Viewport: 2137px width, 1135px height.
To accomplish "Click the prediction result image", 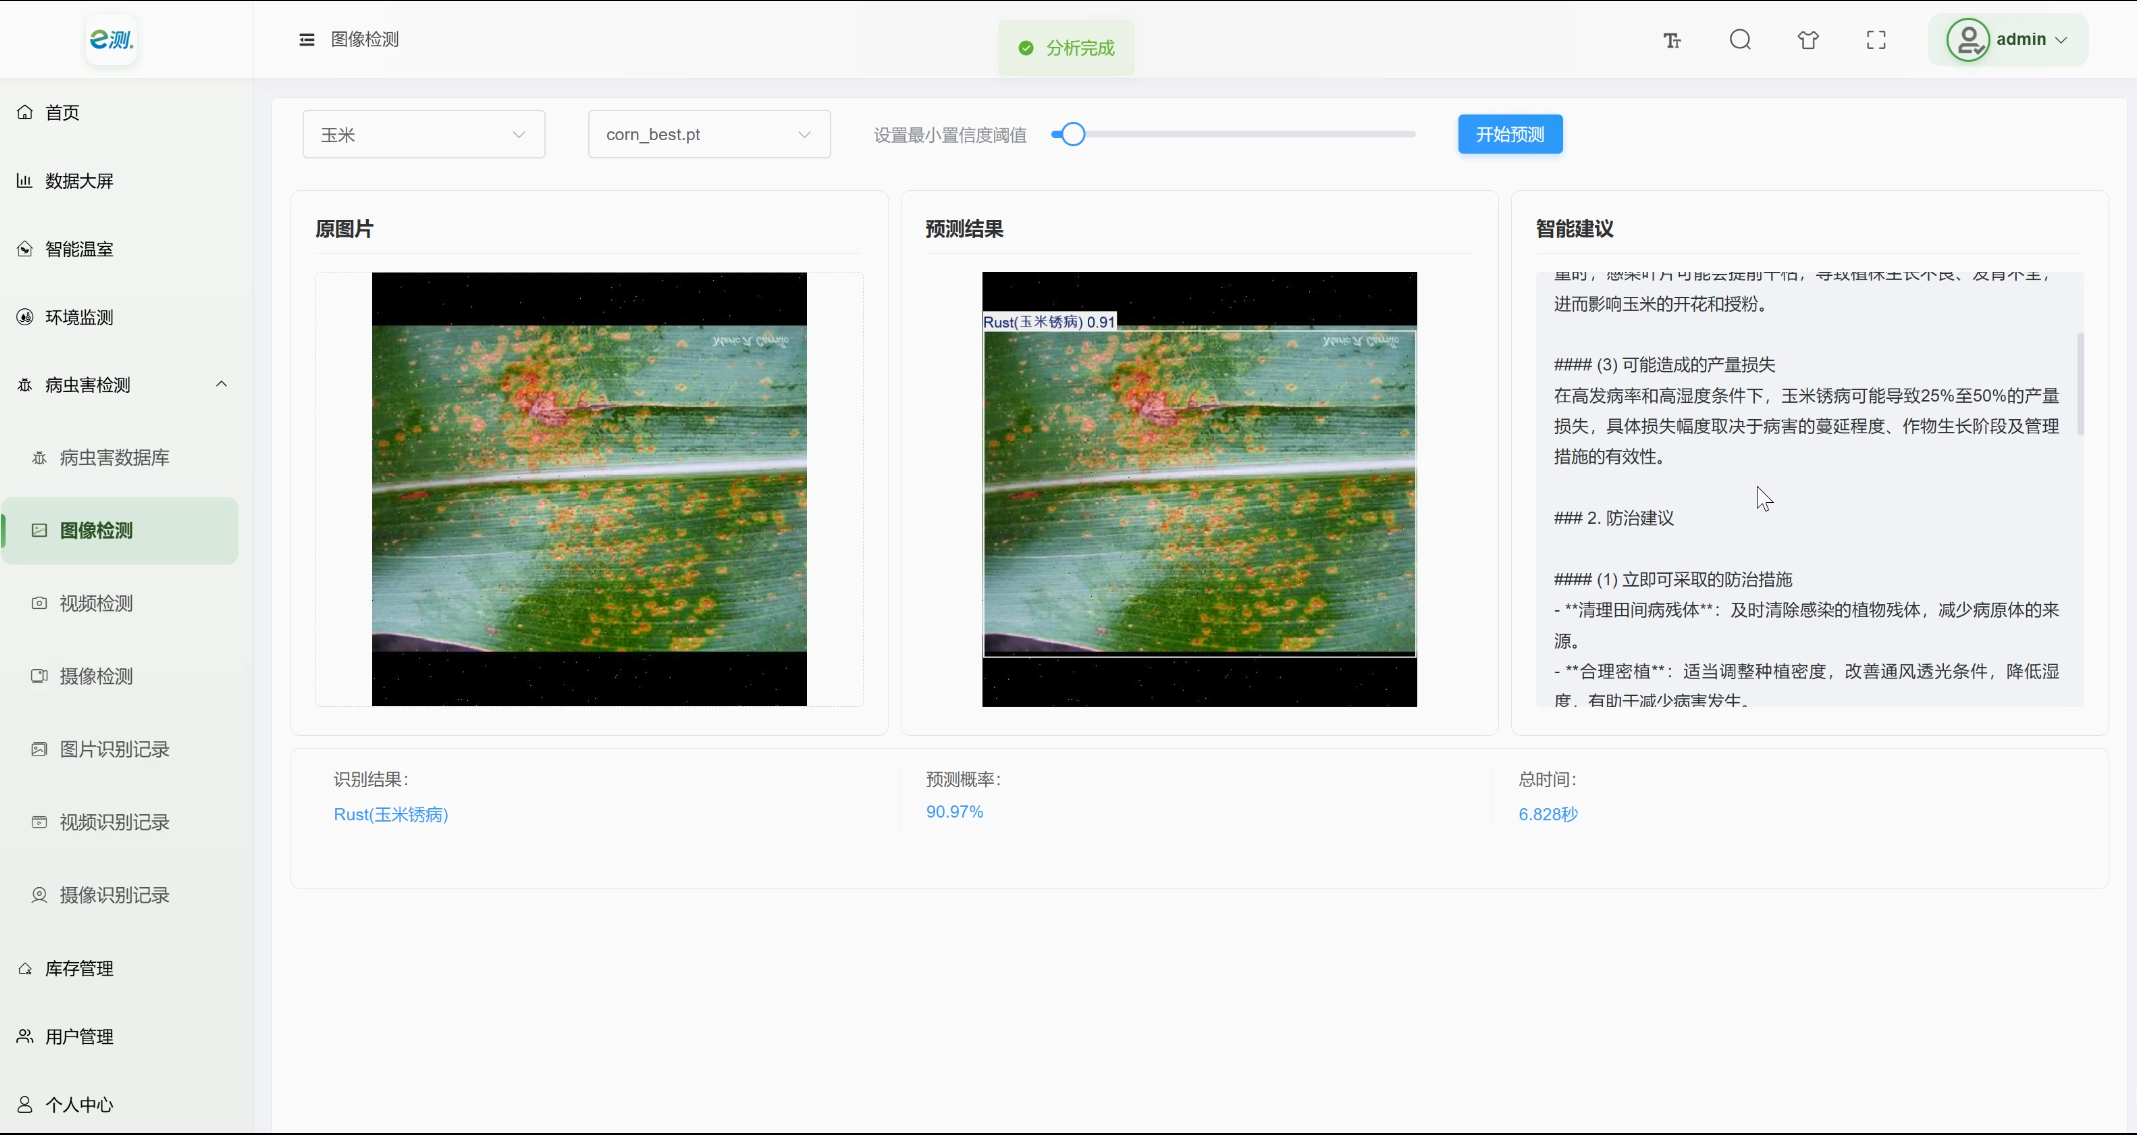I will 1199,489.
